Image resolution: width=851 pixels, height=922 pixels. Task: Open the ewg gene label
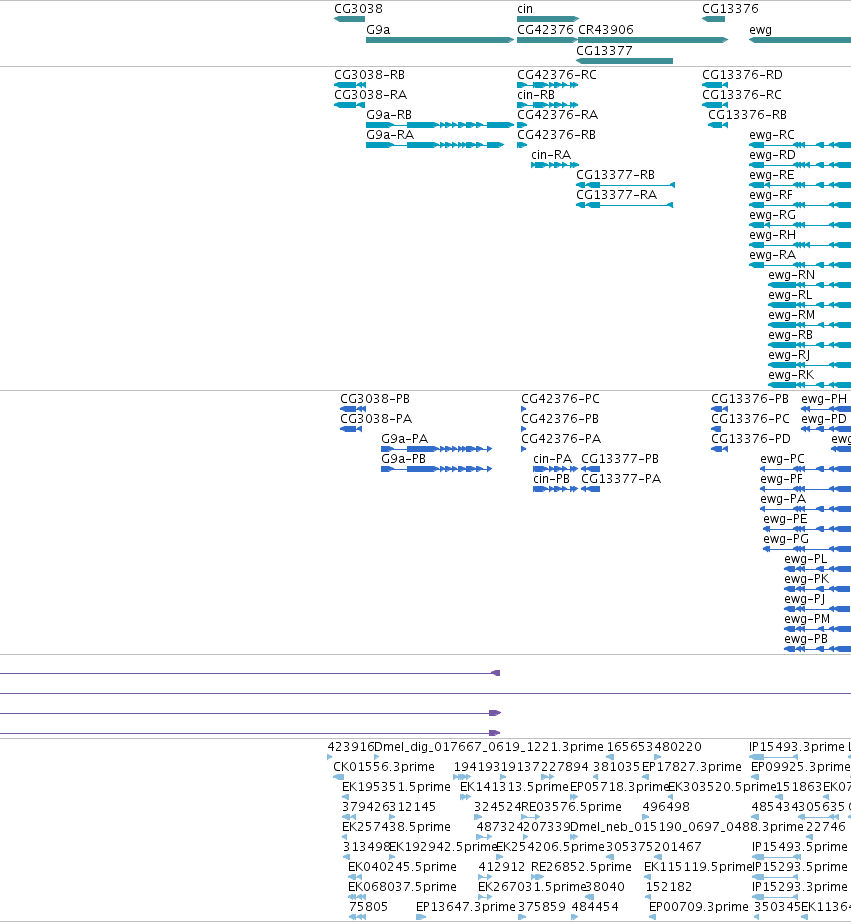point(760,29)
